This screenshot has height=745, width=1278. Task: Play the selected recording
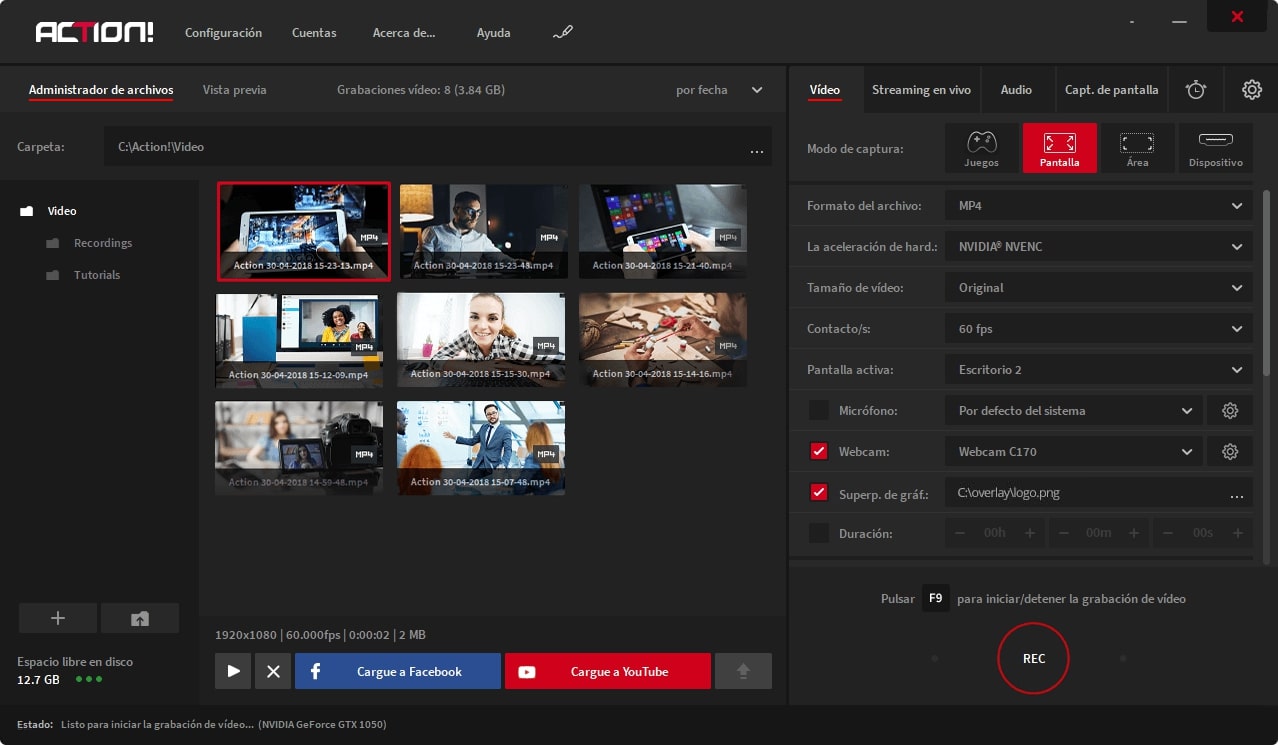233,671
